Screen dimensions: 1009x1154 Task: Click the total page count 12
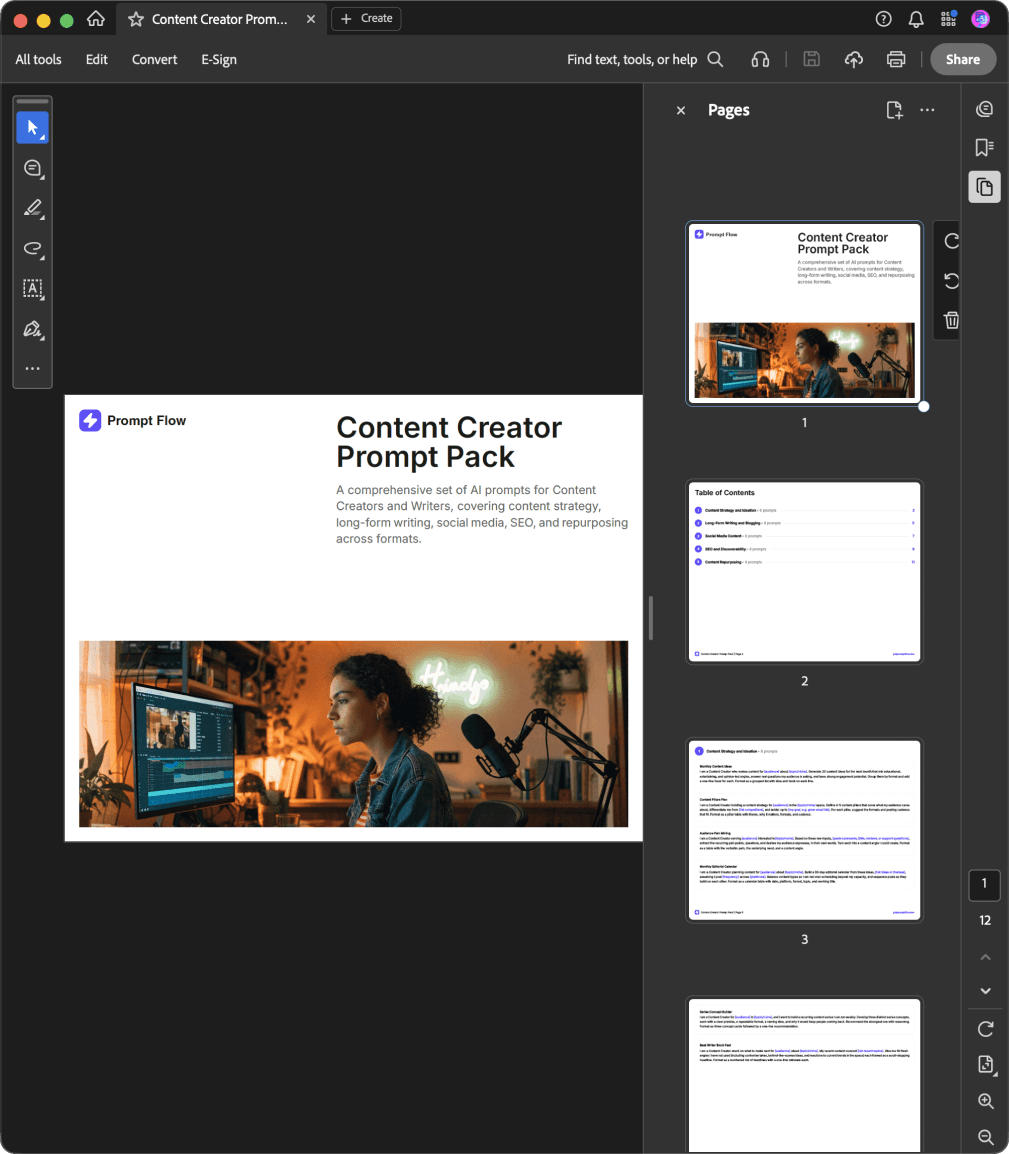point(985,920)
